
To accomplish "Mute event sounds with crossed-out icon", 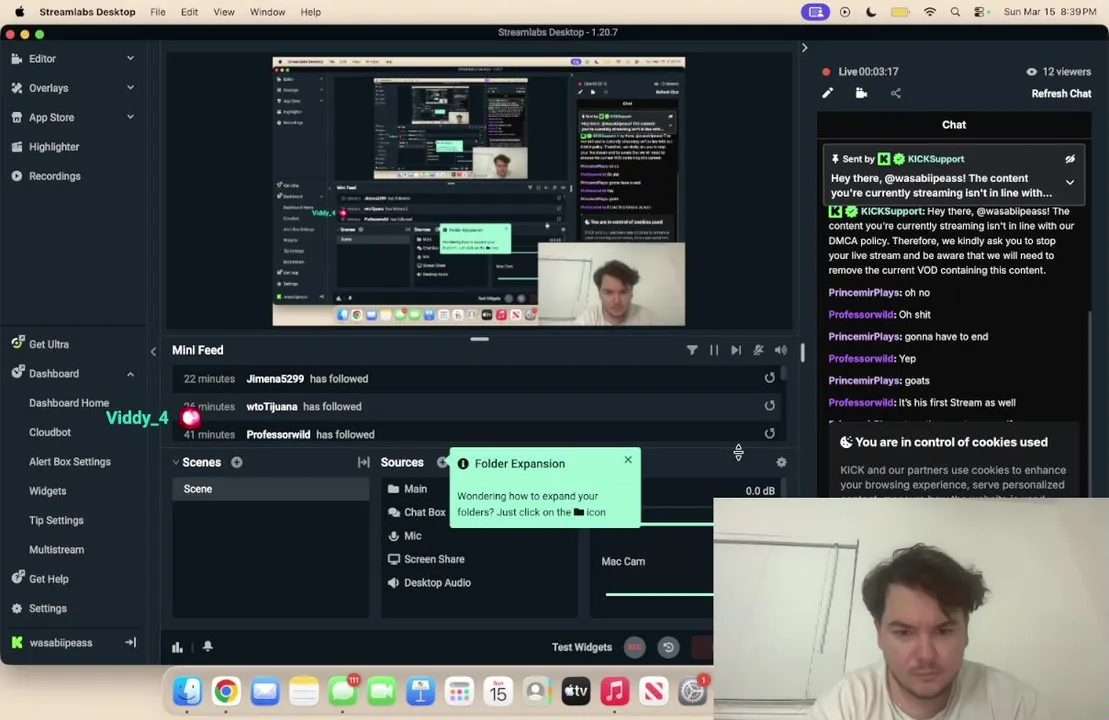I will coord(758,350).
